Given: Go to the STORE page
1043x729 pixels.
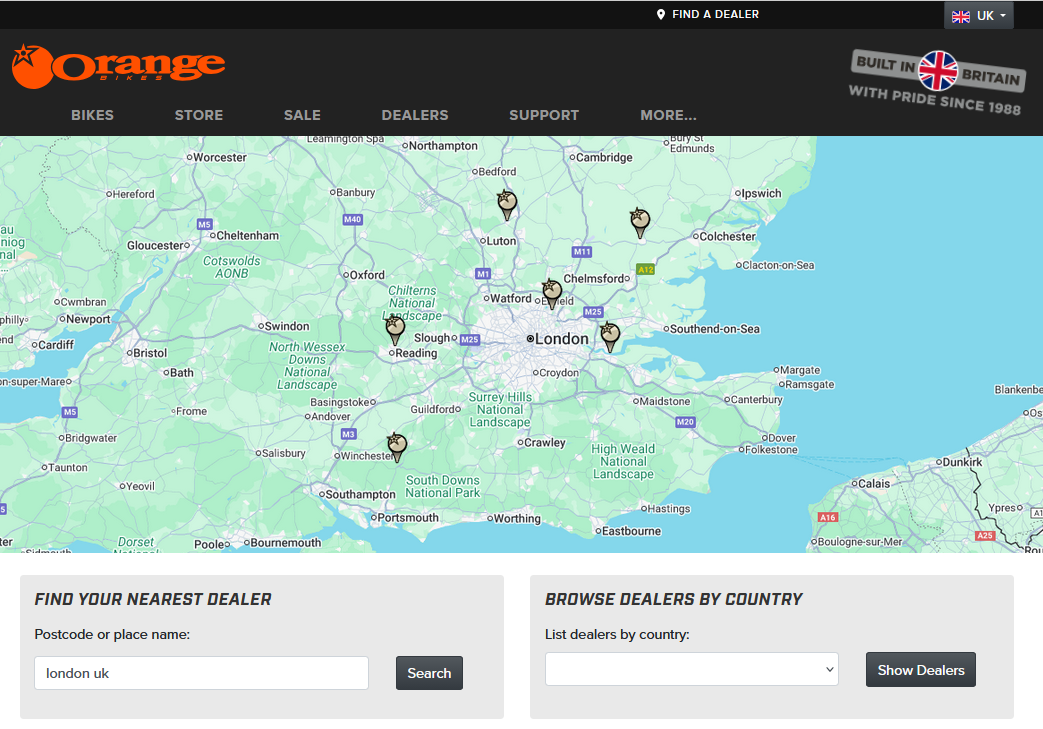Looking at the screenshot, I should (198, 115).
